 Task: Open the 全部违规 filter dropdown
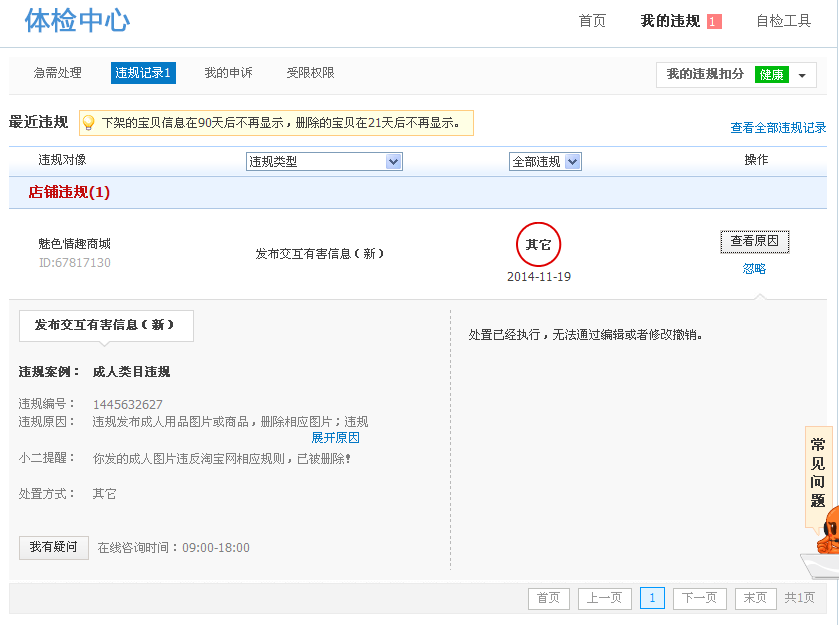546,161
